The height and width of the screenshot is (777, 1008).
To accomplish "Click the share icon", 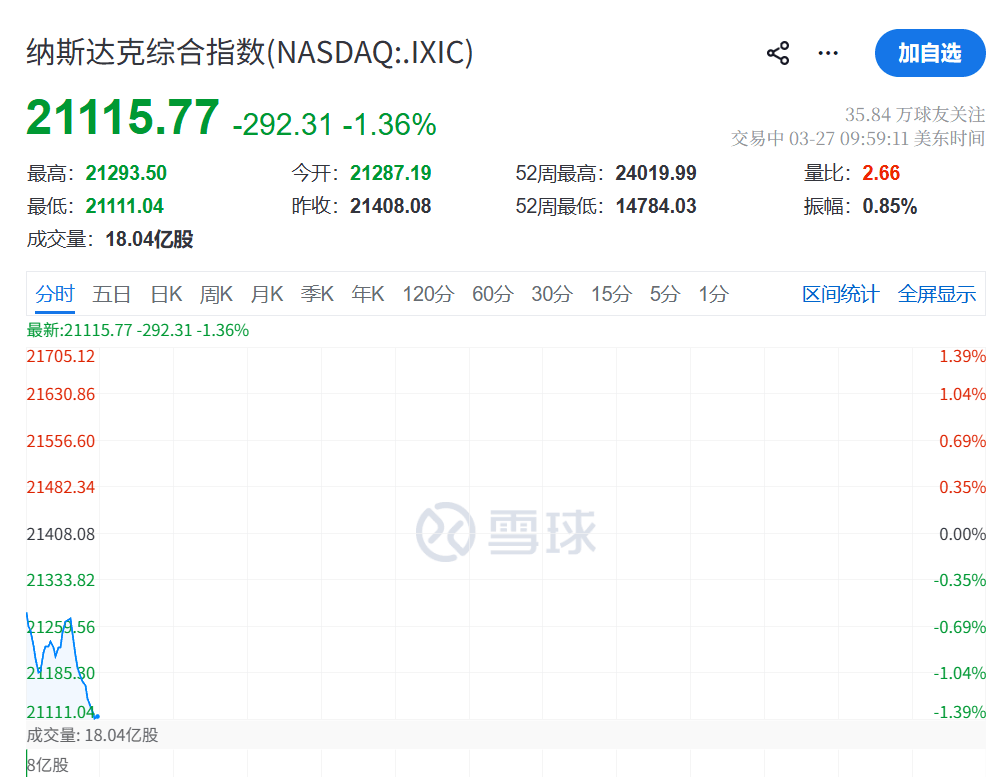I will [x=777, y=53].
